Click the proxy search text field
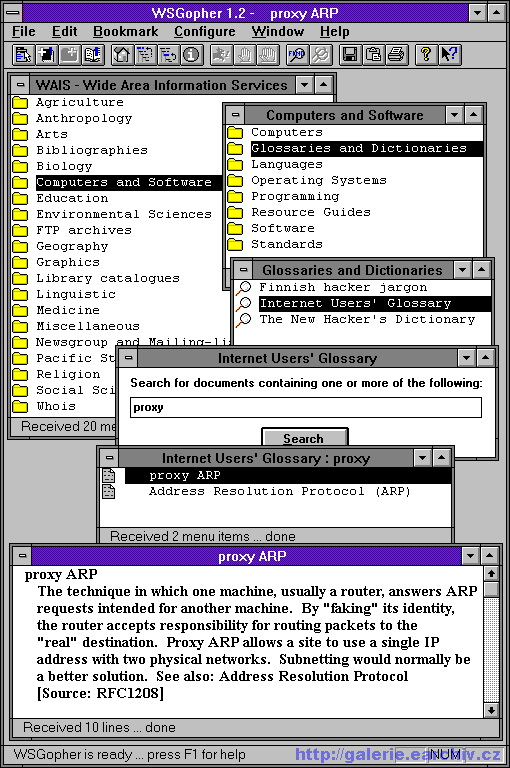This screenshot has height=768, width=510. [x=306, y=407]
